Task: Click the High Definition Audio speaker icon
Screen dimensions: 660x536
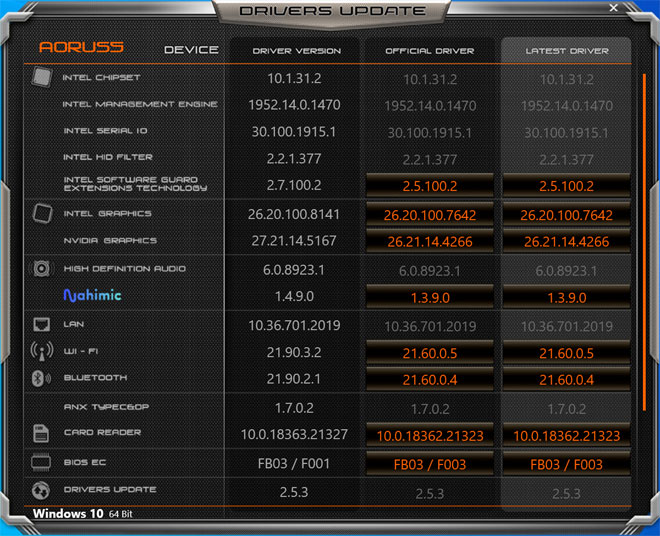Action: coord(41,269)
